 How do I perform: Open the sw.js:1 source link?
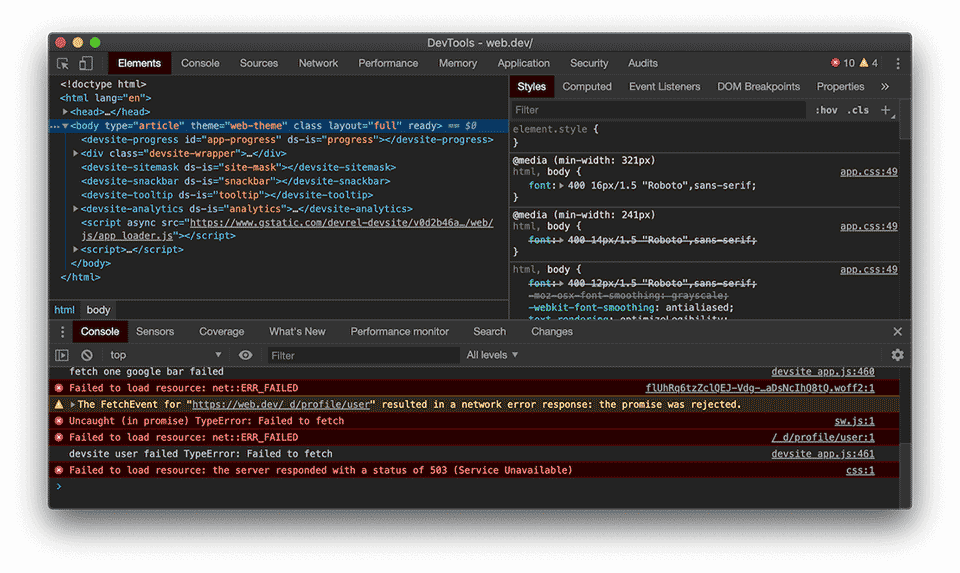click(x=854, y=421)
